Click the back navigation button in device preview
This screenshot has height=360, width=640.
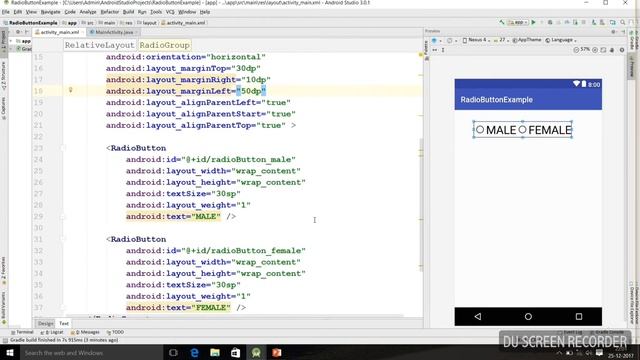[478, 316]
